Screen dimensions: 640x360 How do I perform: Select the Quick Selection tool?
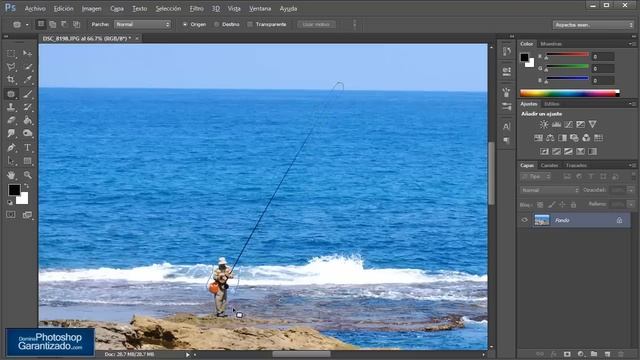tap(27, 67)
